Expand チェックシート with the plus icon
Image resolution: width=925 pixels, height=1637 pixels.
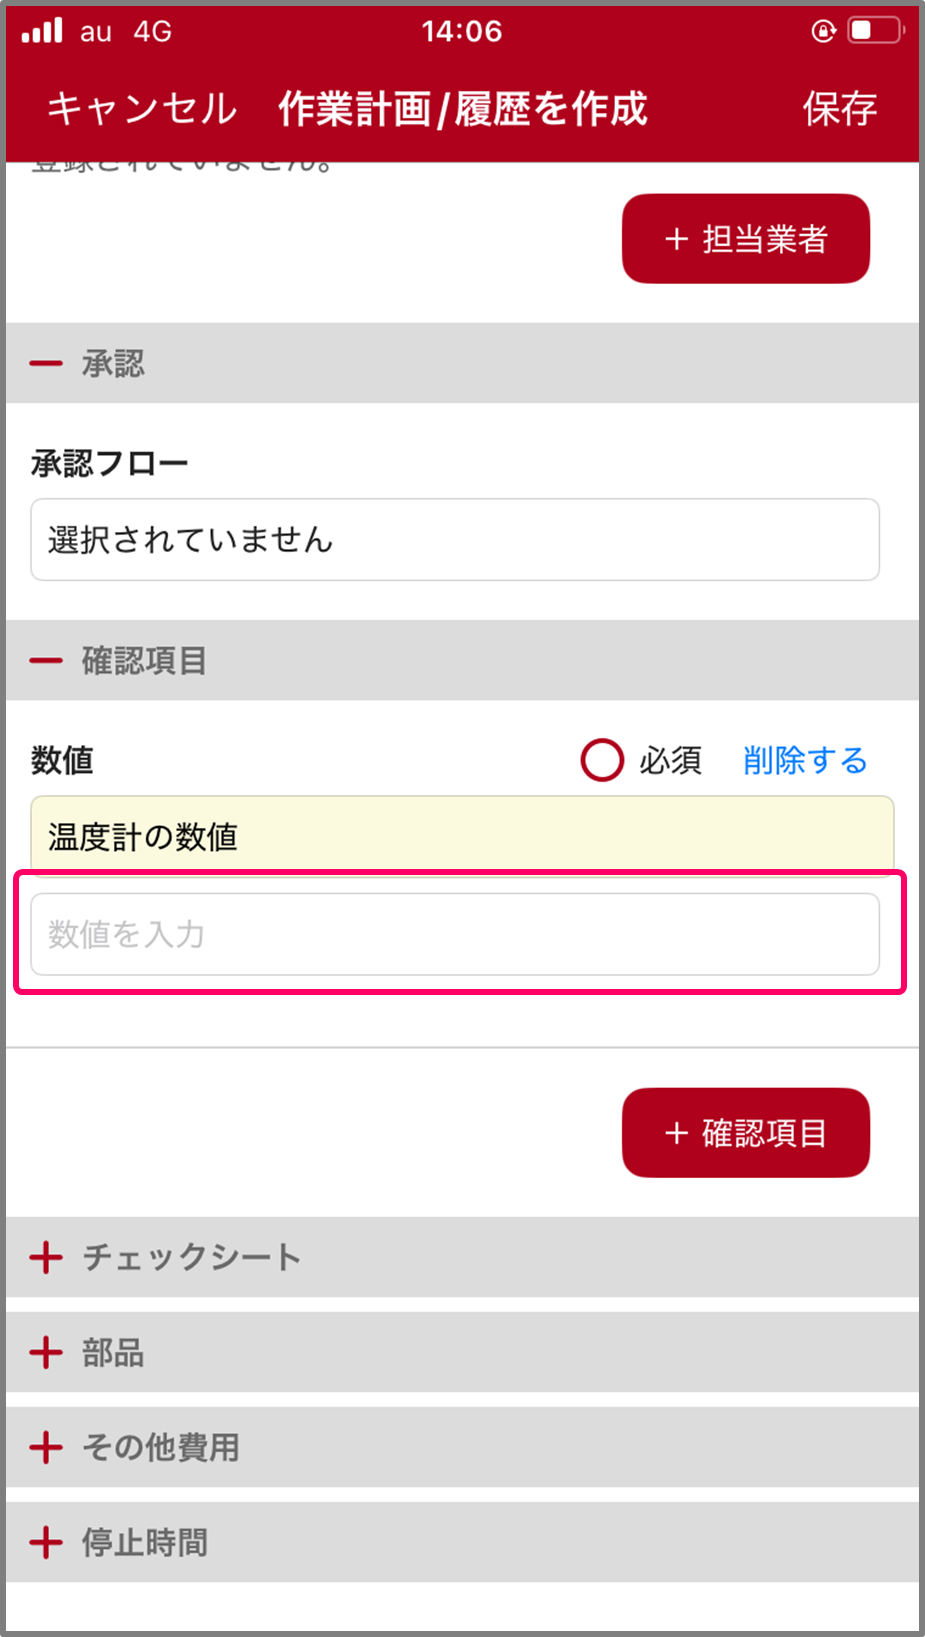46,1257
